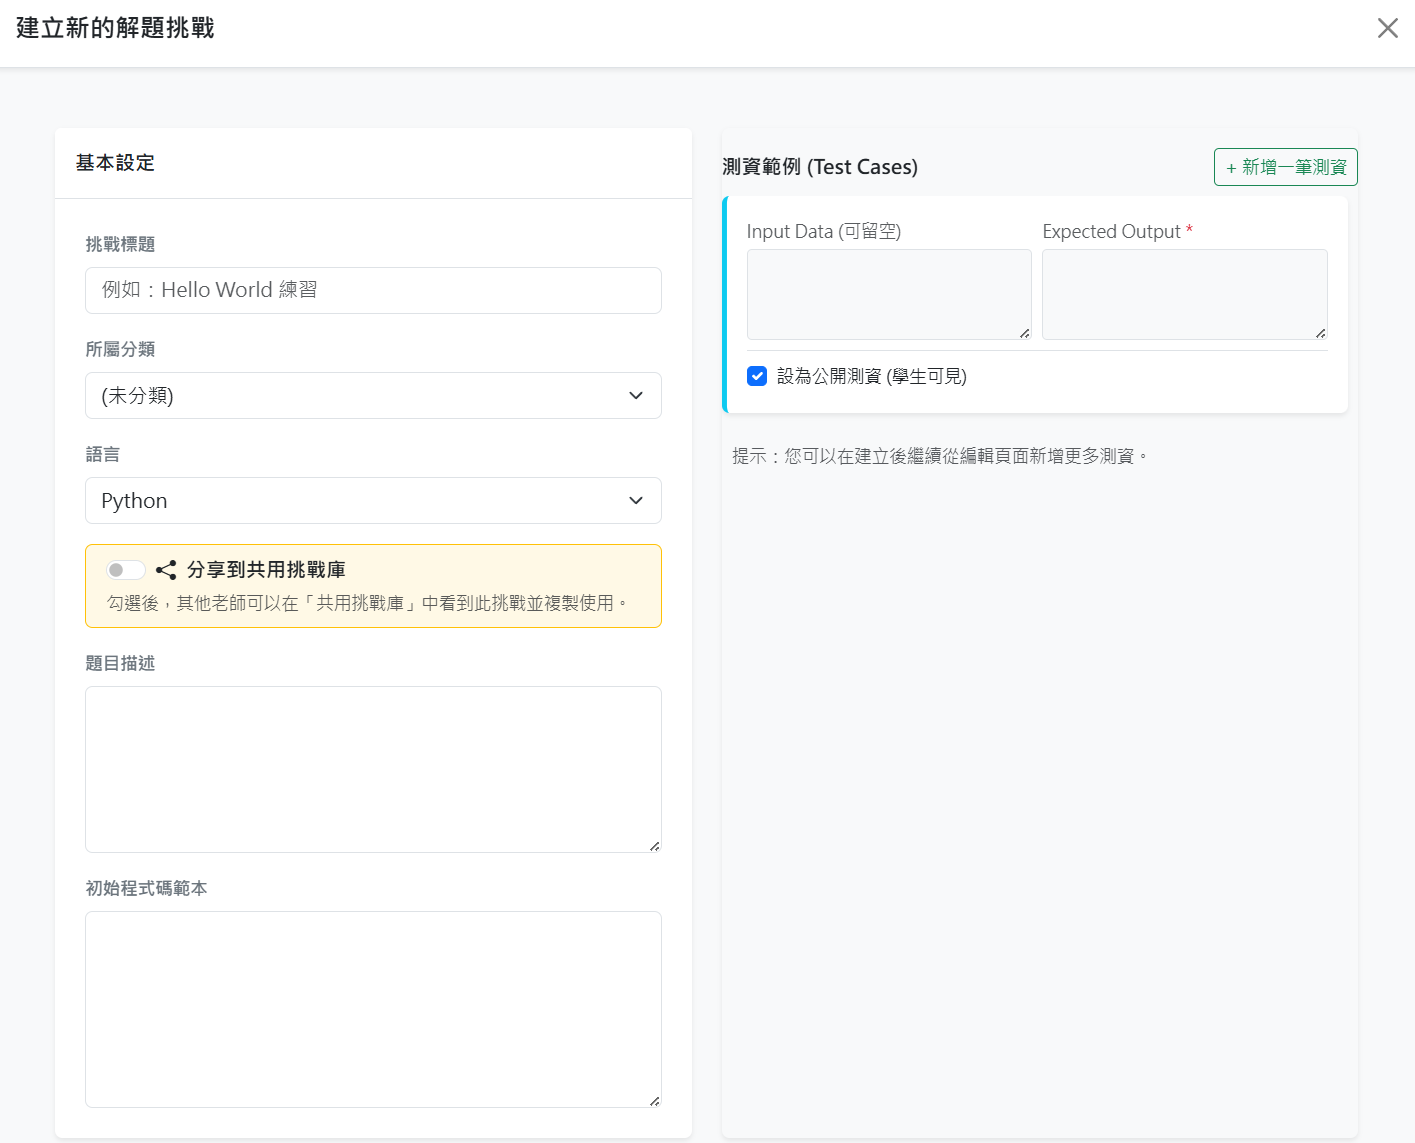Viewport: 1415px width, 1143px height.
Task: Click the resize handle of 題目描述 textarea
Action: tap(654, 846)
